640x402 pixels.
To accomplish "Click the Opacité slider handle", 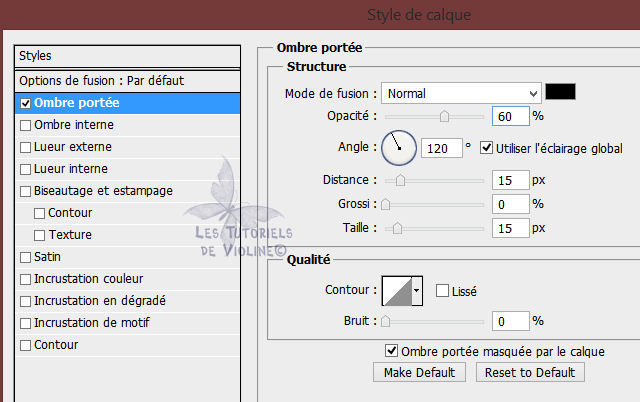I will pyautogui.click(x=444, y=118).
